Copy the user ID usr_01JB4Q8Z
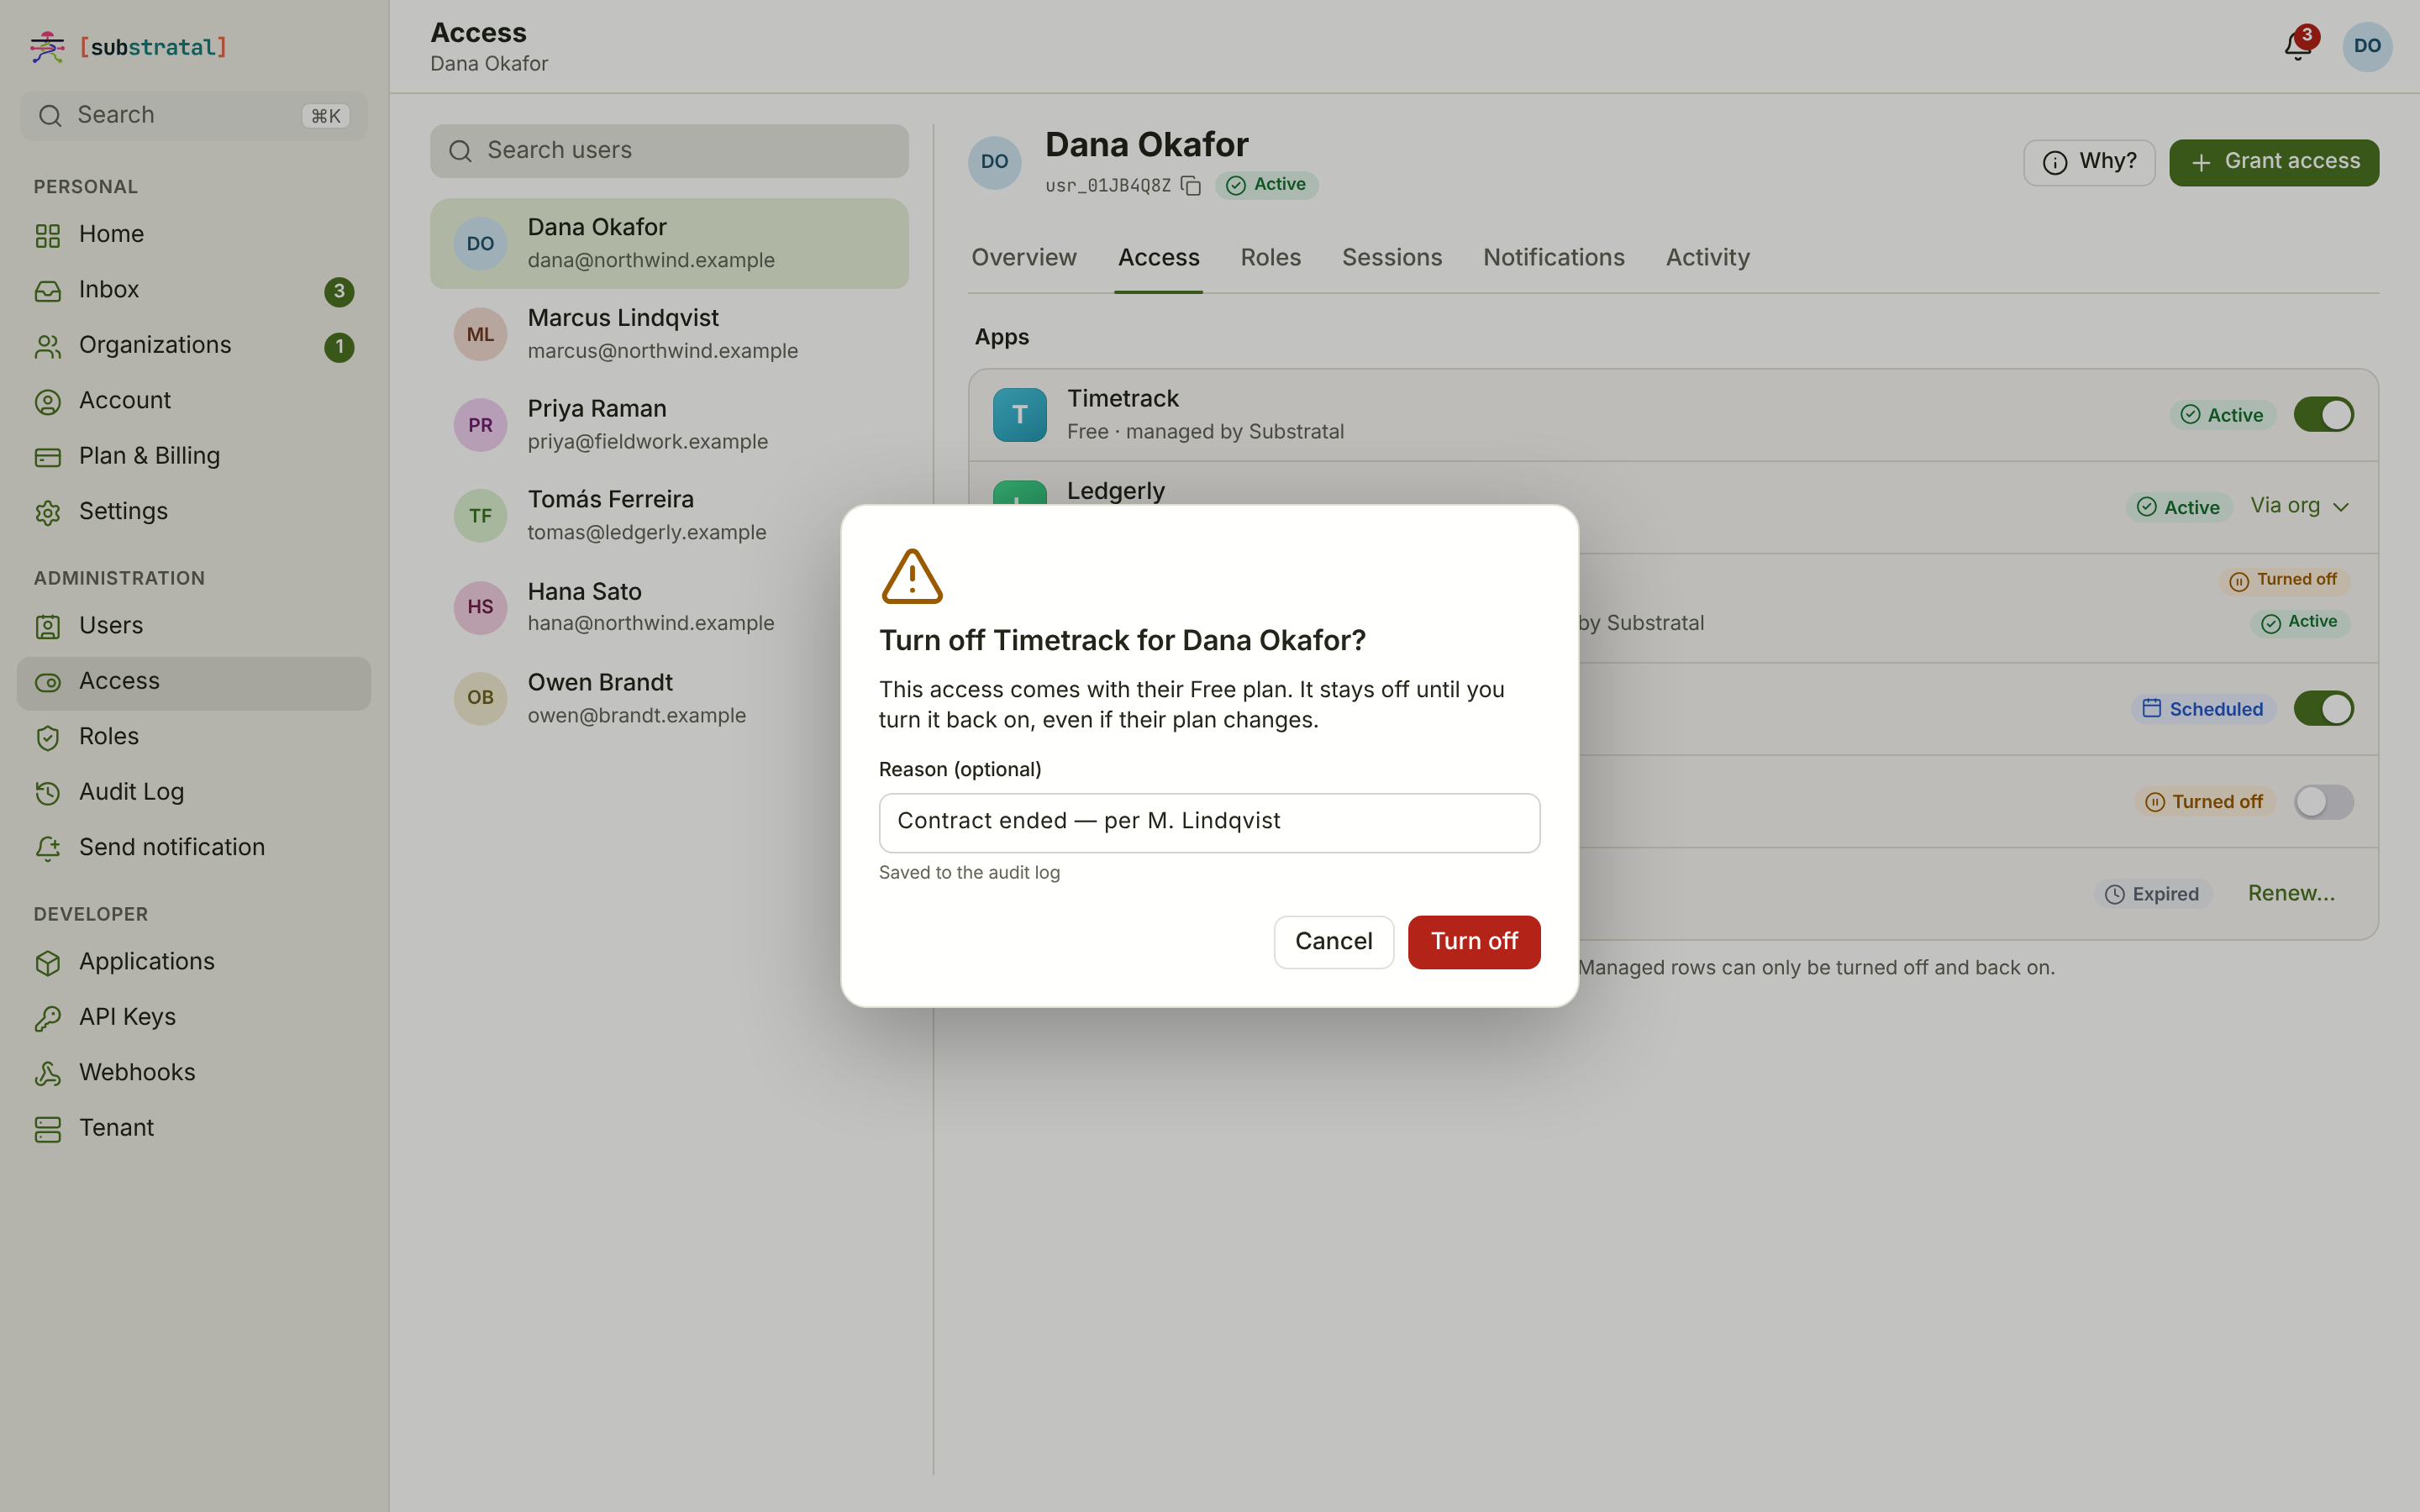Image resolution: width=2420 pixels, height=1512 pixels. click(x=1190, y=186)
